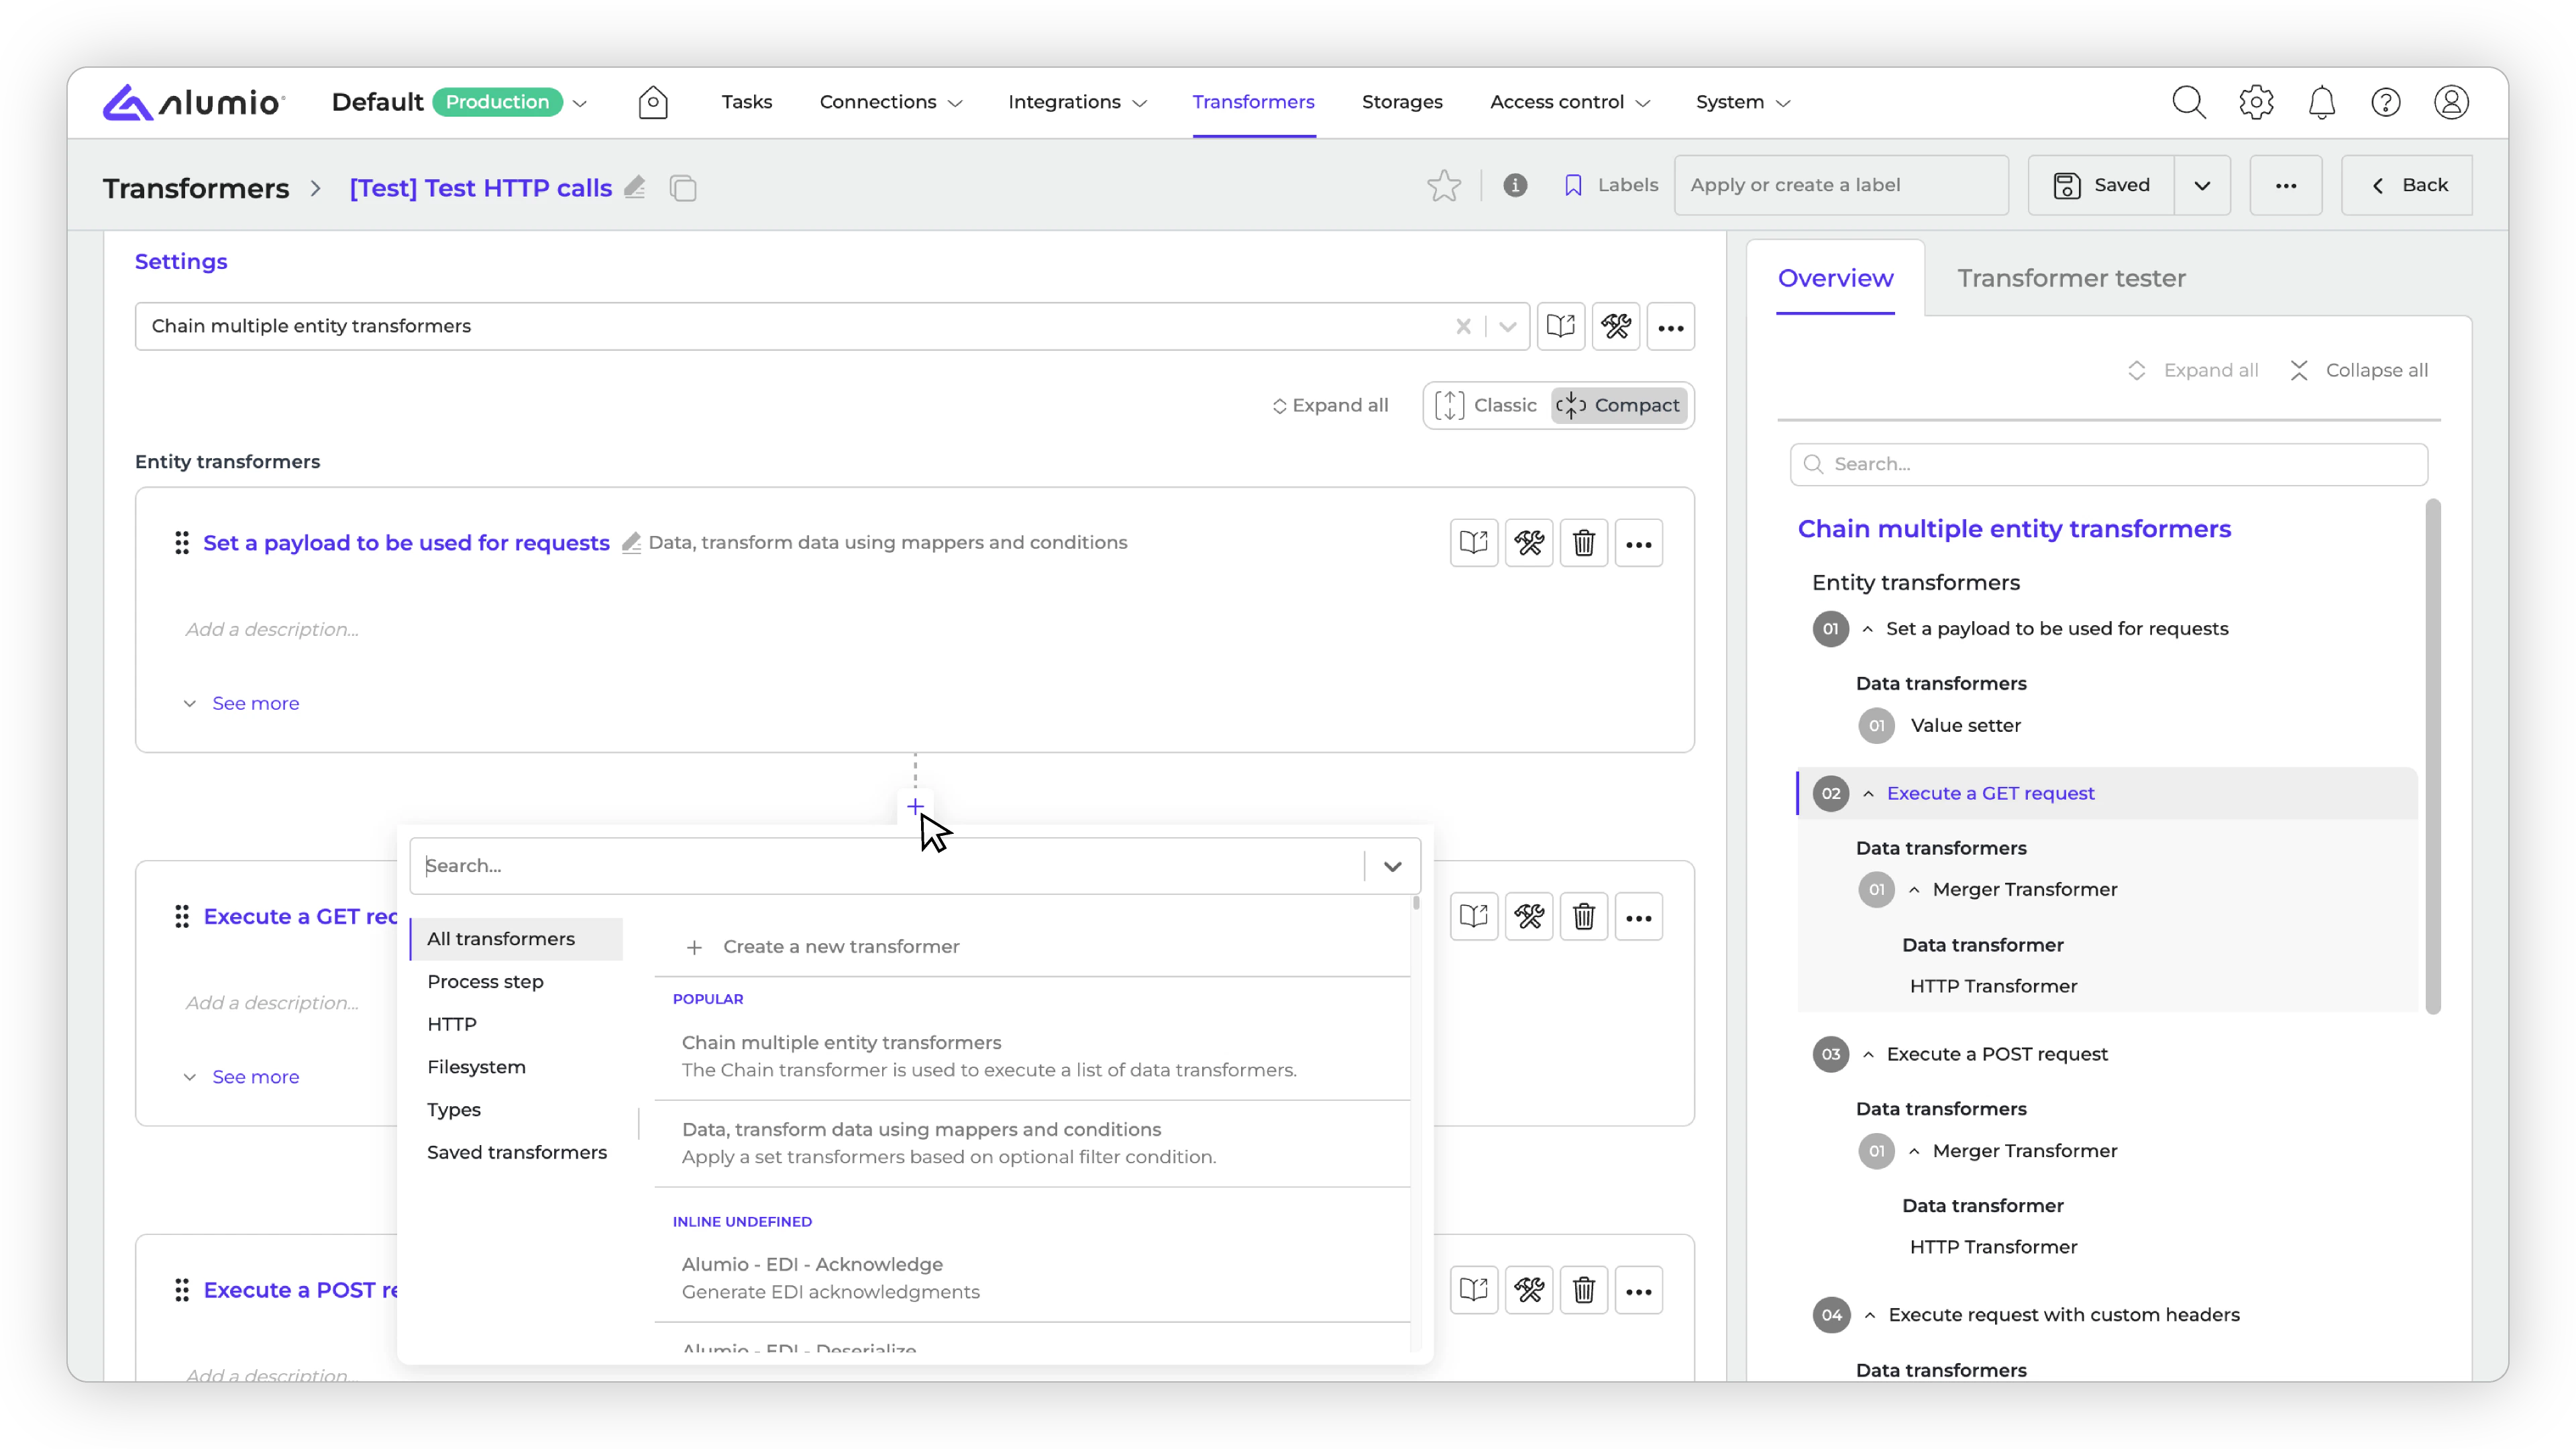
Task: Open more options for Chain settings field
Action: (x=1671, y=326)
